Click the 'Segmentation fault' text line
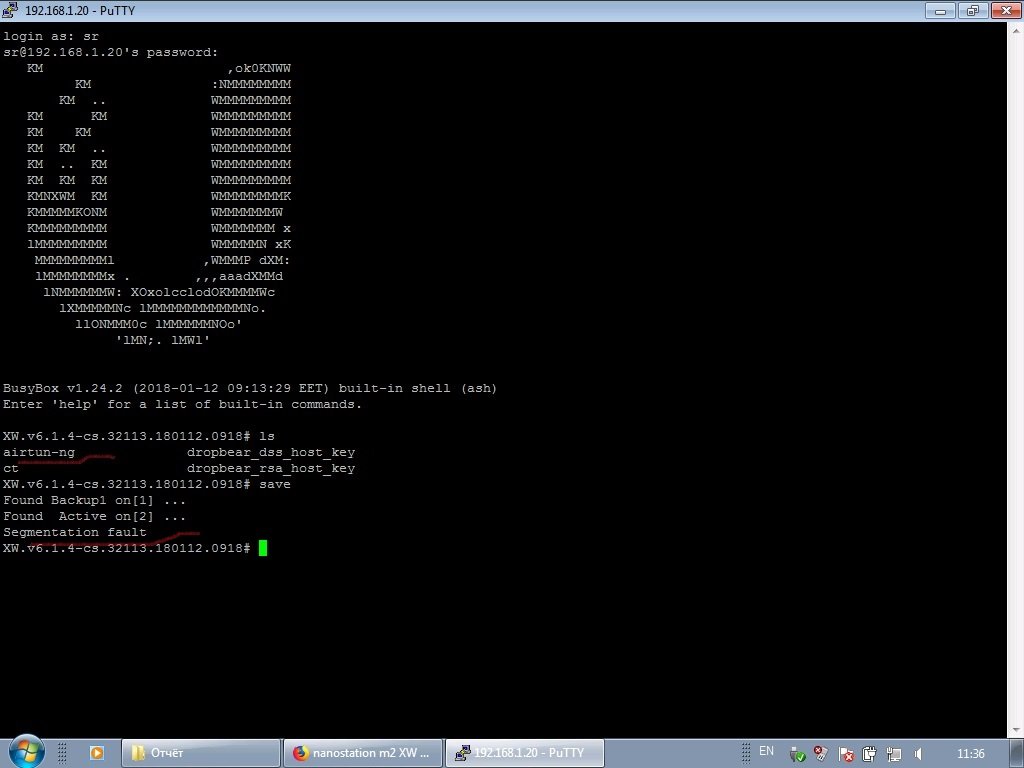 click(74, 532)
